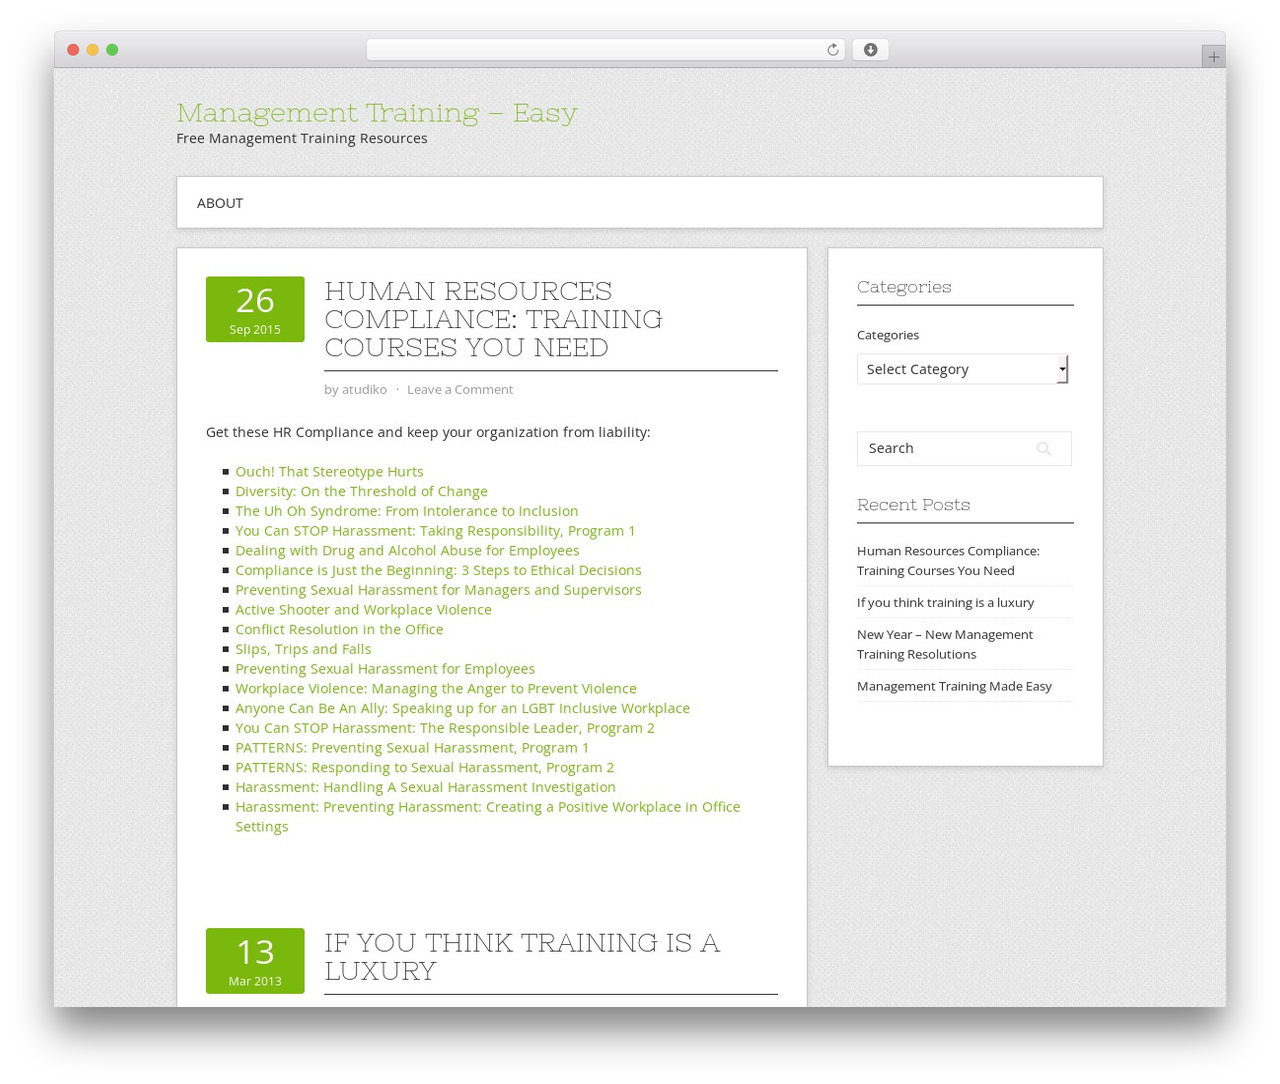Open Slips, Trips and Falls link

point(303,649)
